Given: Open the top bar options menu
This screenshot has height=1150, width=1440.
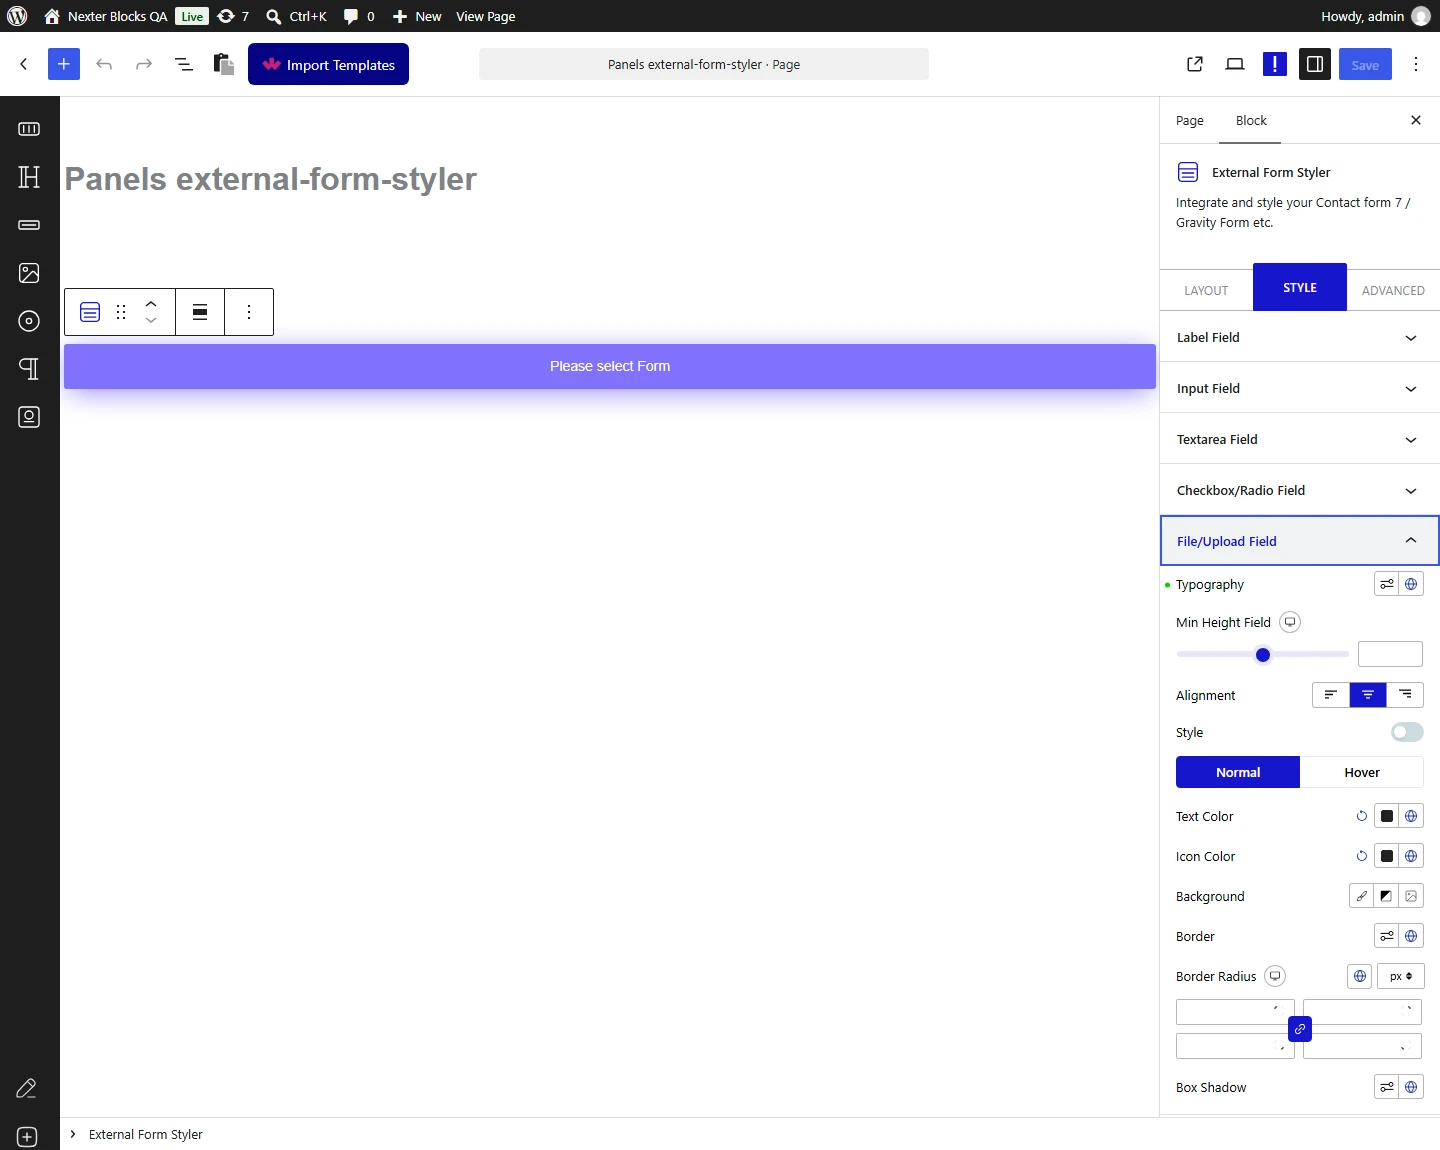Looking at the screenshot, I should coord(1416,64).
